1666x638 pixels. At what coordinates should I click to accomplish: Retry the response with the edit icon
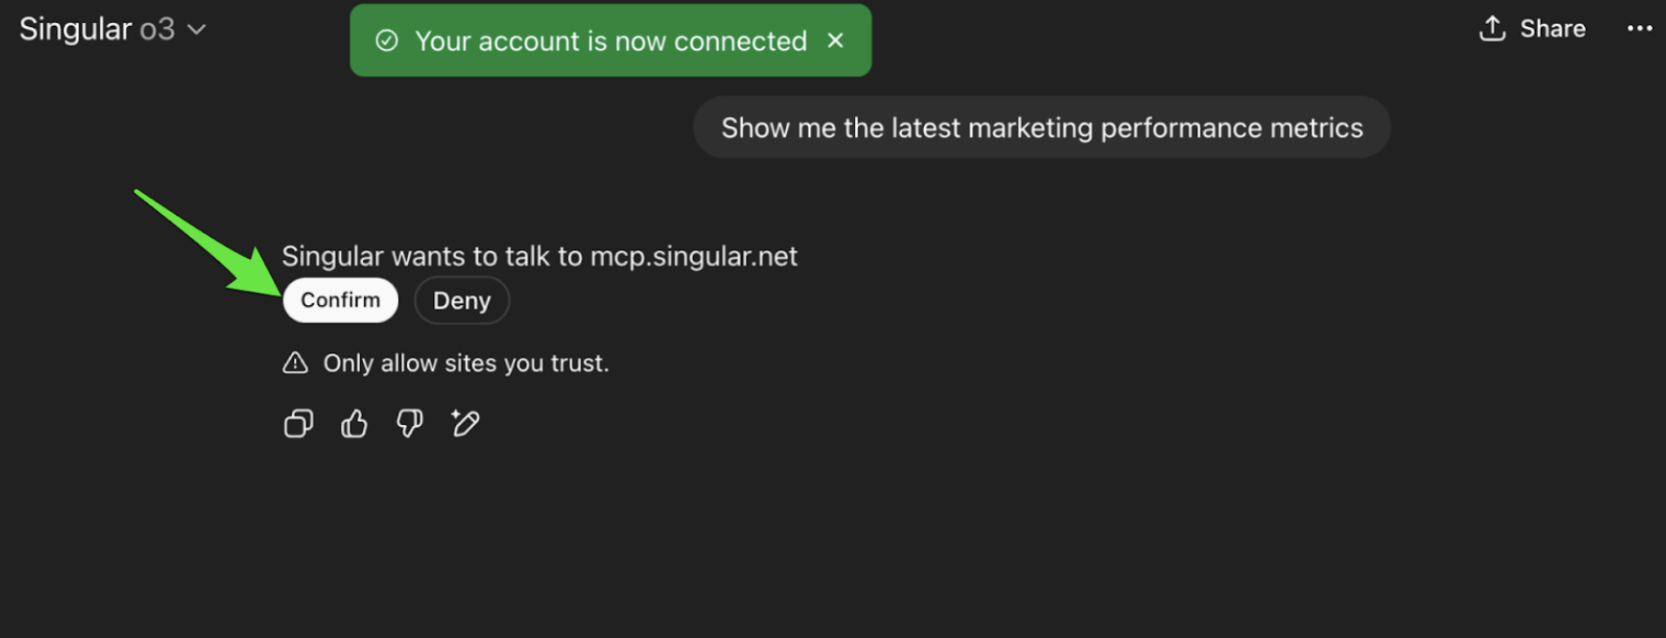(465, 423)
